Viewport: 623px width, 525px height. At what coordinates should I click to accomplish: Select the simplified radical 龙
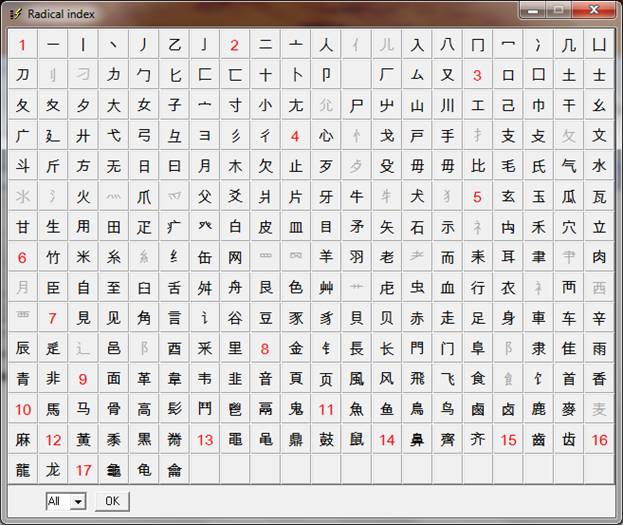[x=53, y=470]
